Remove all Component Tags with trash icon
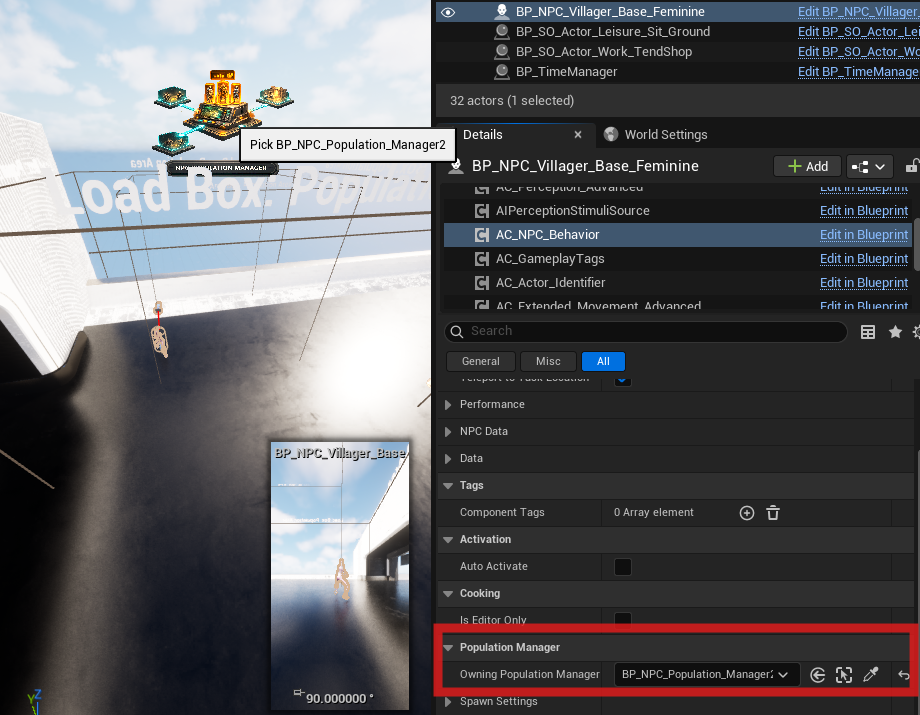 pyautogui.click(x=772, y=513)
